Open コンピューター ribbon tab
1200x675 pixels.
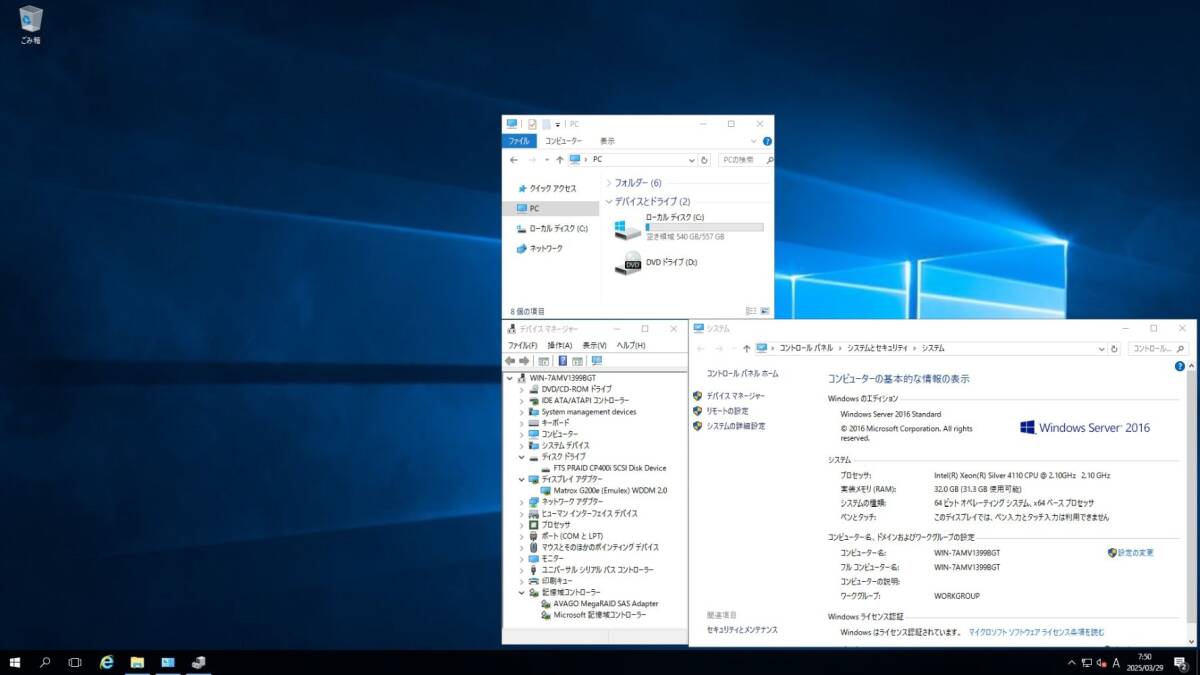(x=563, y=142)
